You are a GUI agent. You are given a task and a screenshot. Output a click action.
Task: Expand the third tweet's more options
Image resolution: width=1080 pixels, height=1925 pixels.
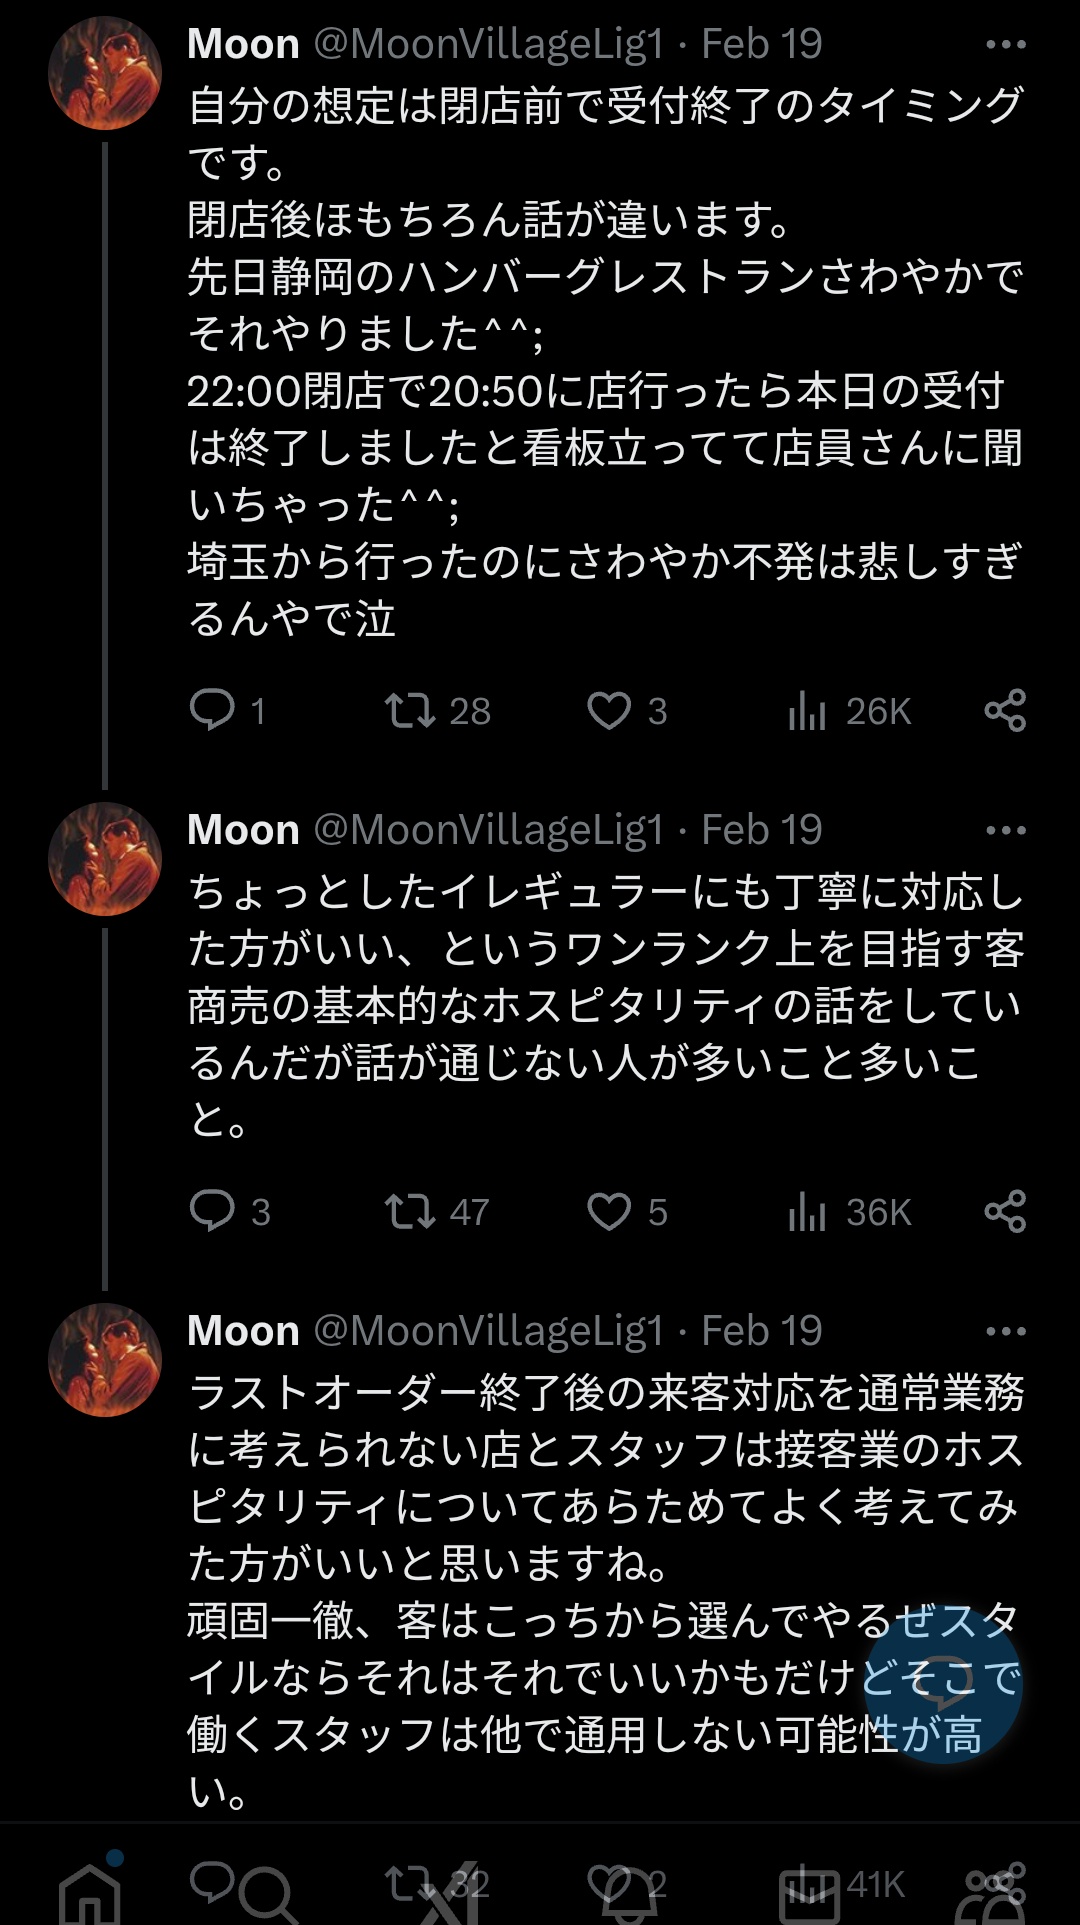[x=1005, y=1332]
